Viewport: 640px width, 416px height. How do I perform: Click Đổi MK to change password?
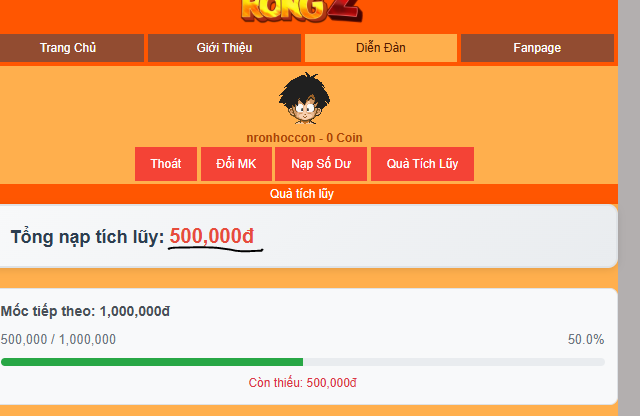(x=236, y=164)
